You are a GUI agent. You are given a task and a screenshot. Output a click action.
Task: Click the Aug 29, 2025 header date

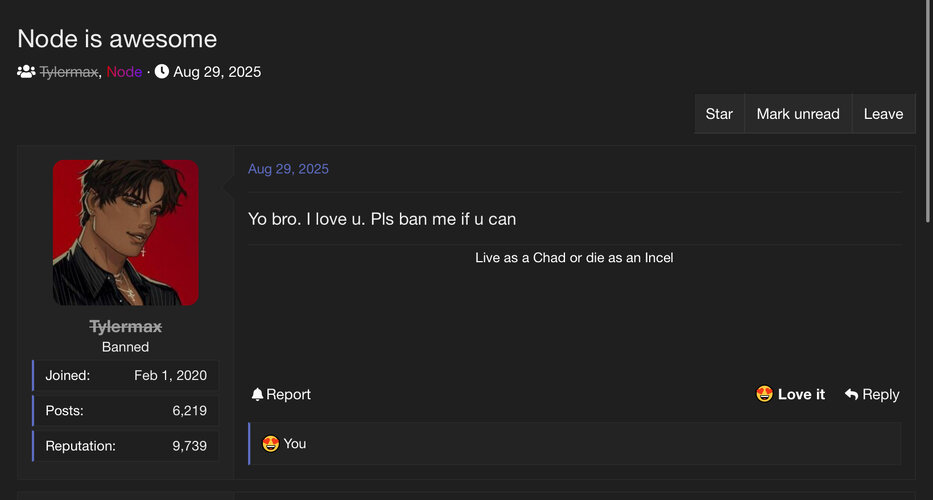[x=217, y=72]
